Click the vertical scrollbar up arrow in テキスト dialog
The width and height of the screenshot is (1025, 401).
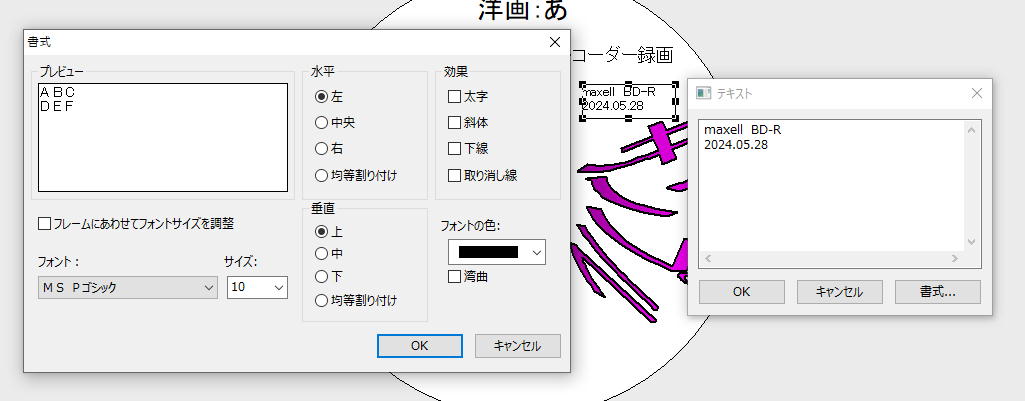tap(971, 130)
